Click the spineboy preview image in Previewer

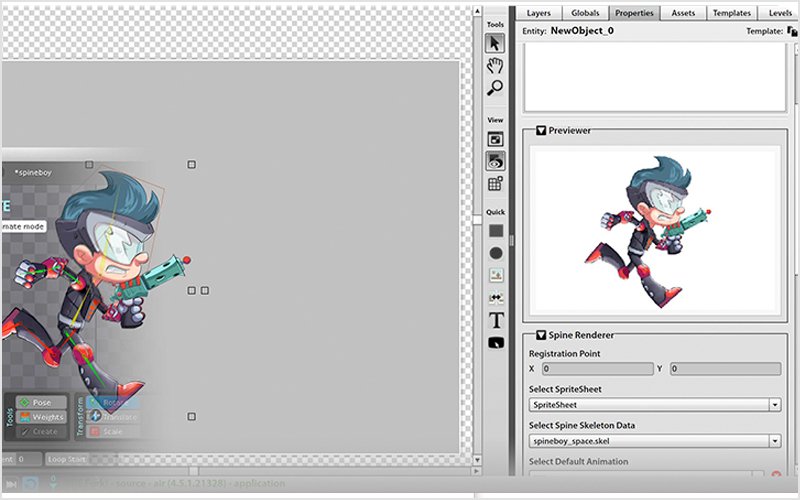coord(648,231)
